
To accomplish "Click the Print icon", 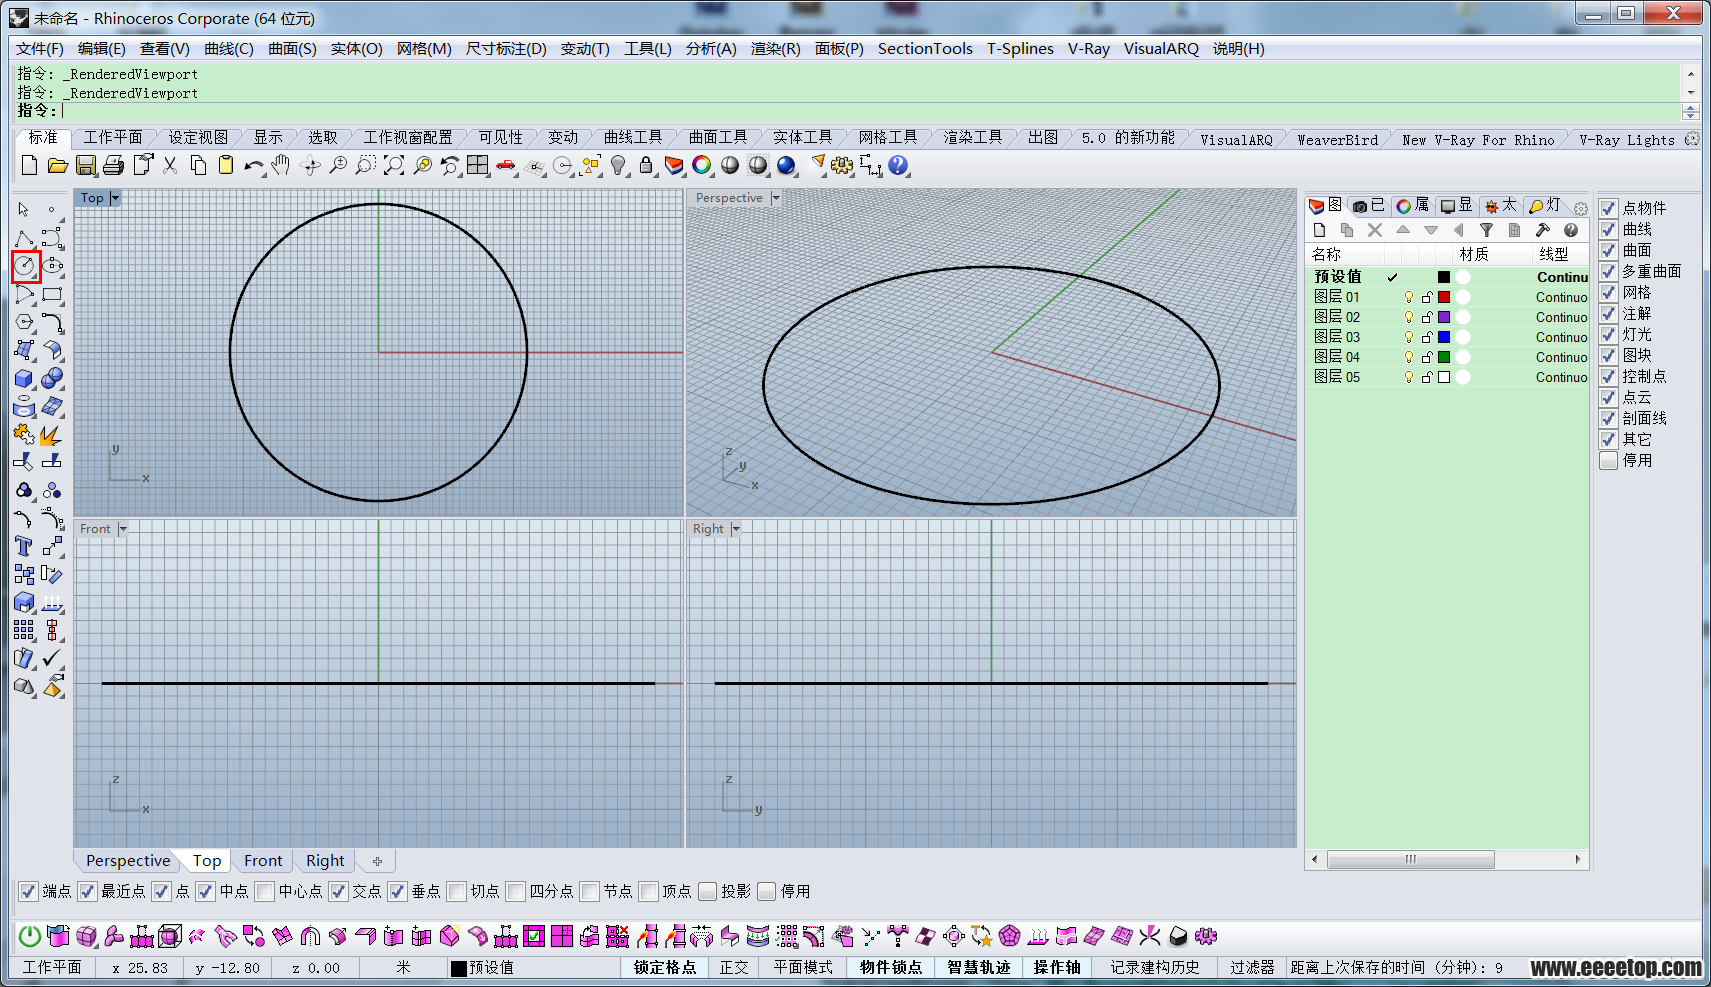I will coord(114,165).
